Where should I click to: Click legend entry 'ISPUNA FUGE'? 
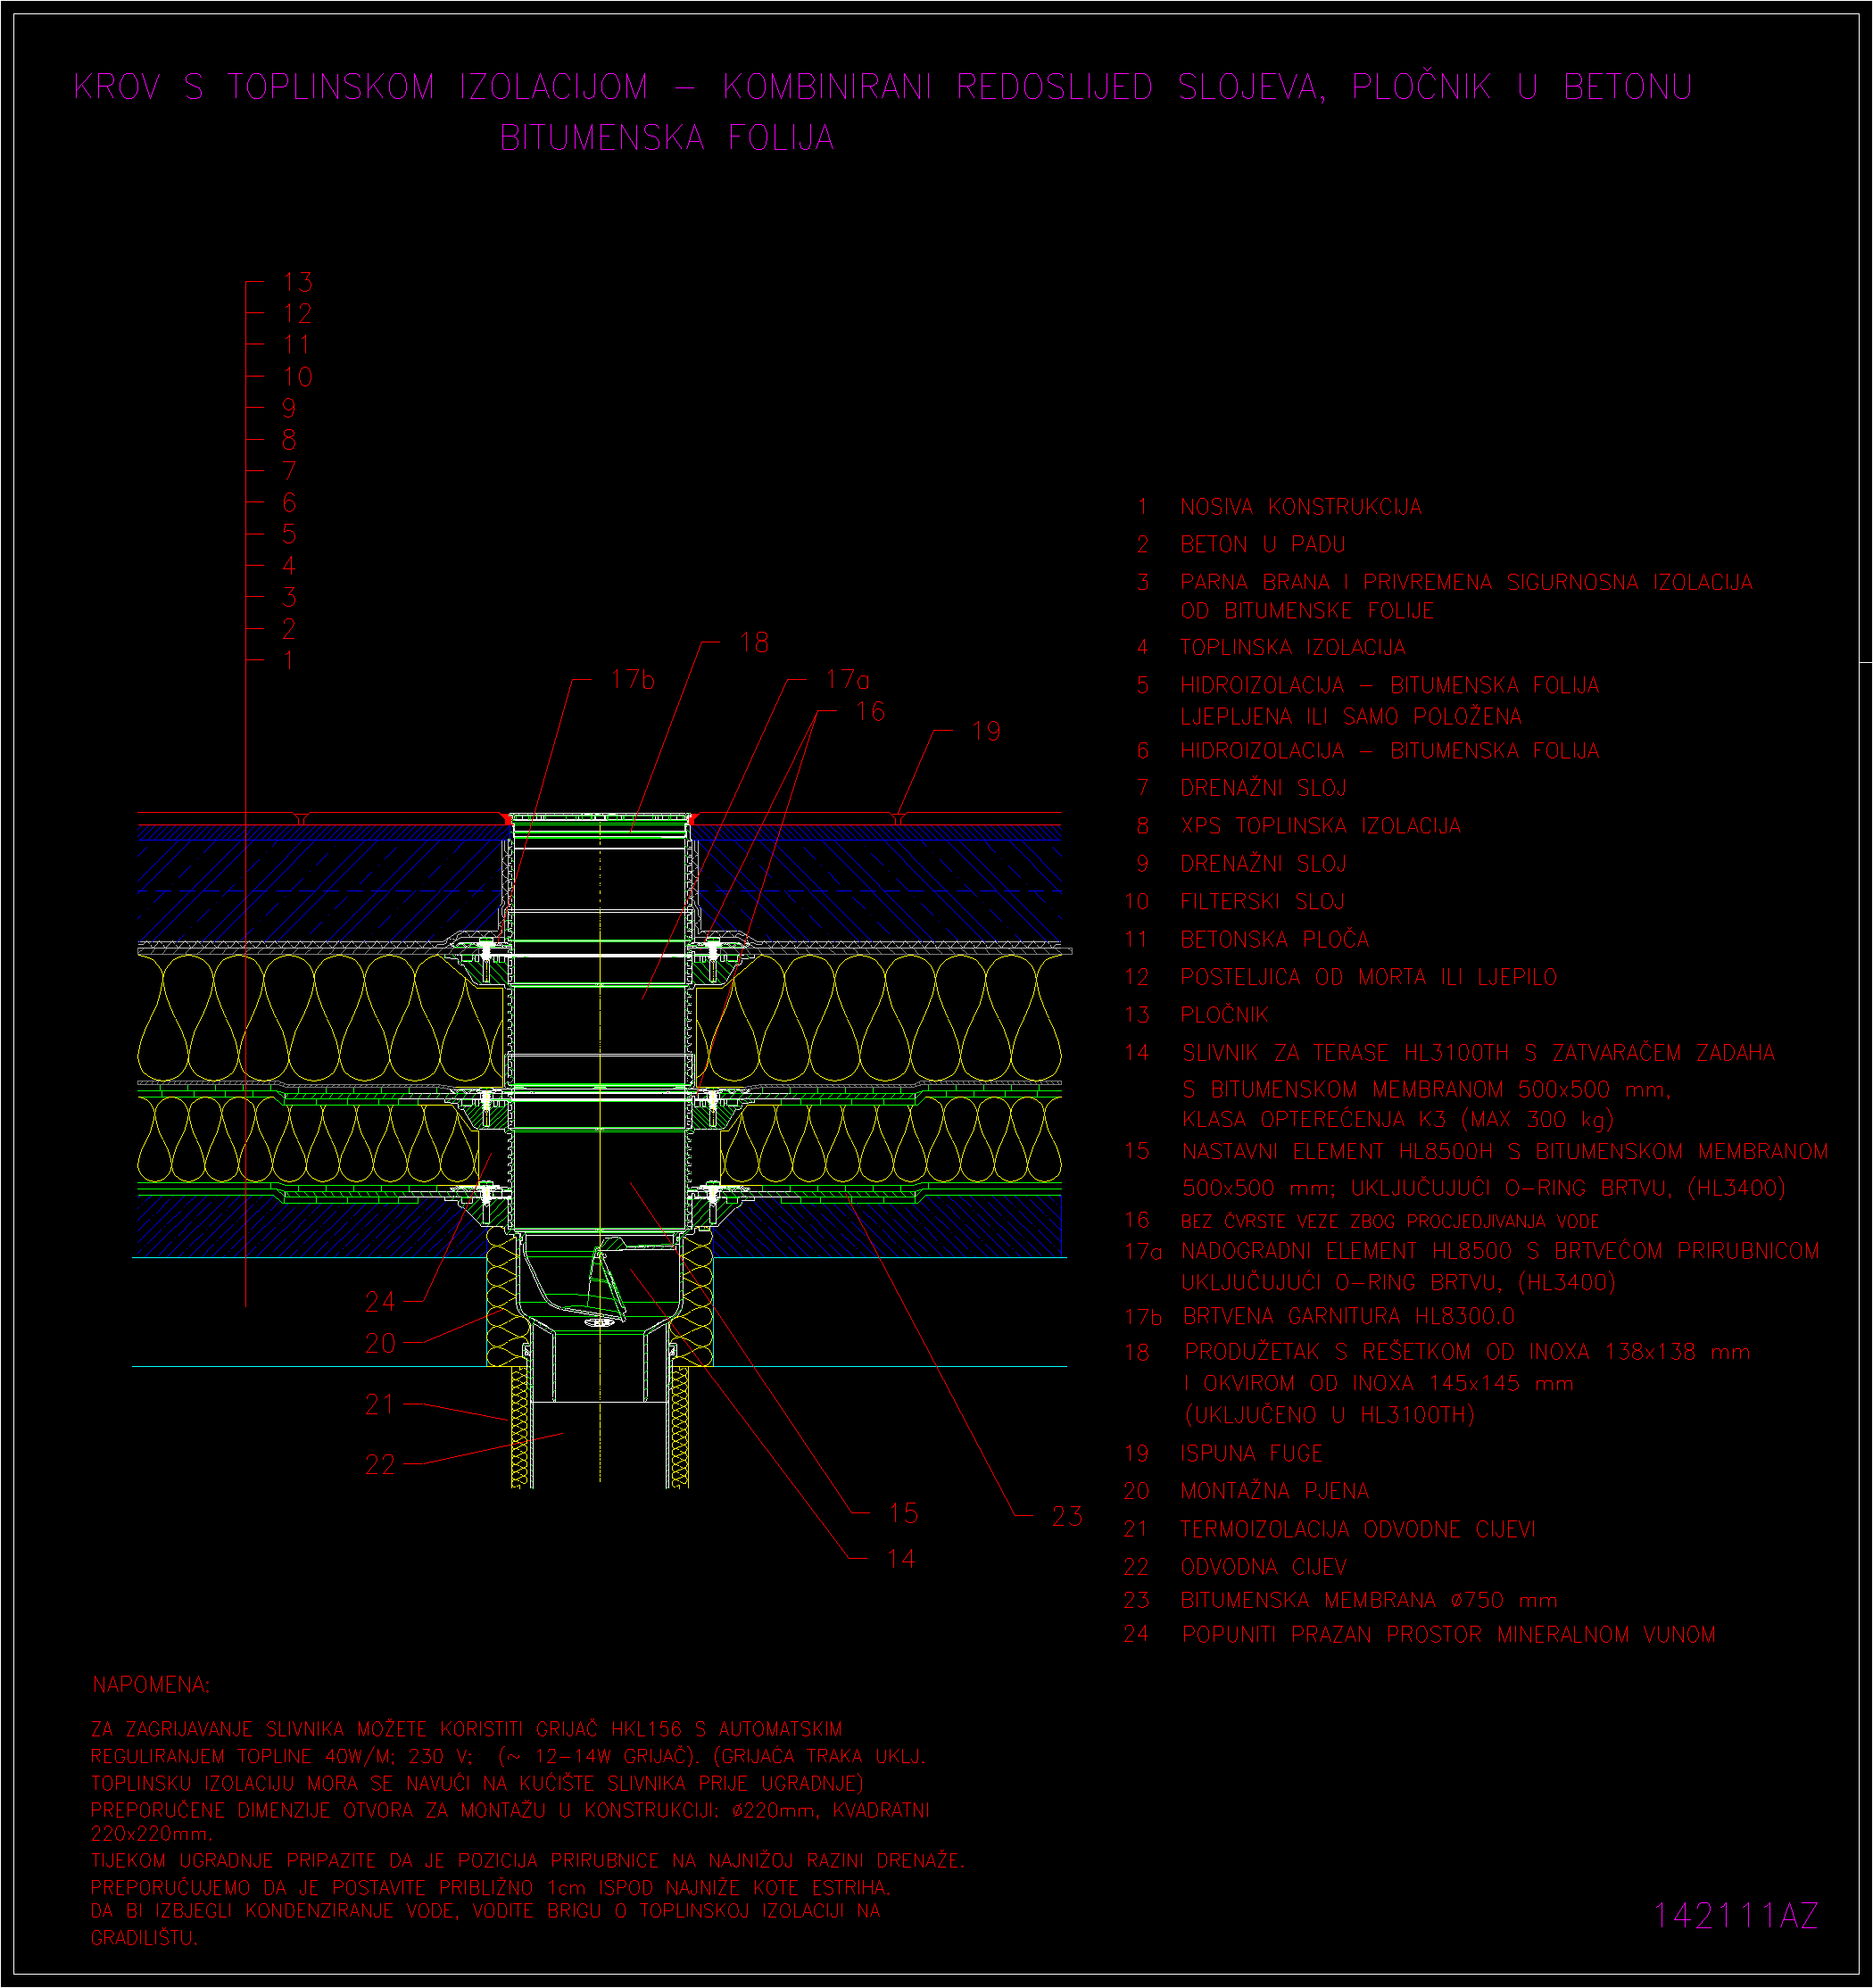coord(1251,1454)
